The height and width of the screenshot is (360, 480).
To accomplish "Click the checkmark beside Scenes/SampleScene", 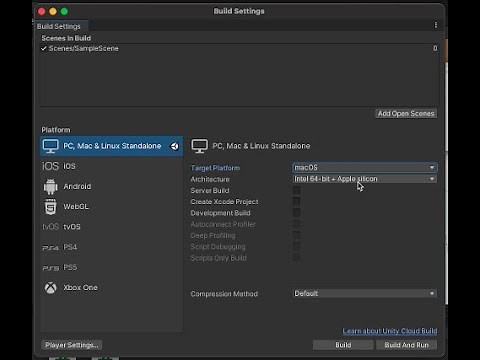I will (44, 48).
